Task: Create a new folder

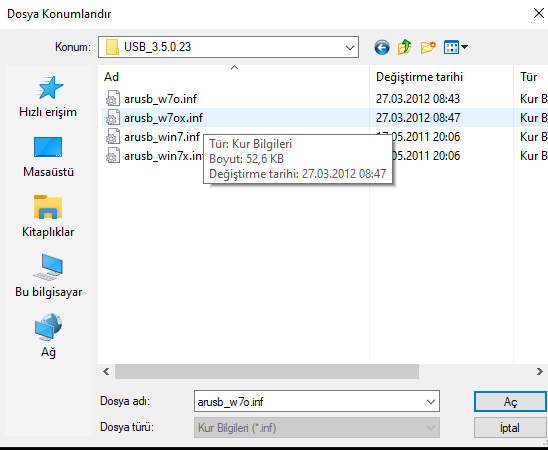Action: coord(428,47)
